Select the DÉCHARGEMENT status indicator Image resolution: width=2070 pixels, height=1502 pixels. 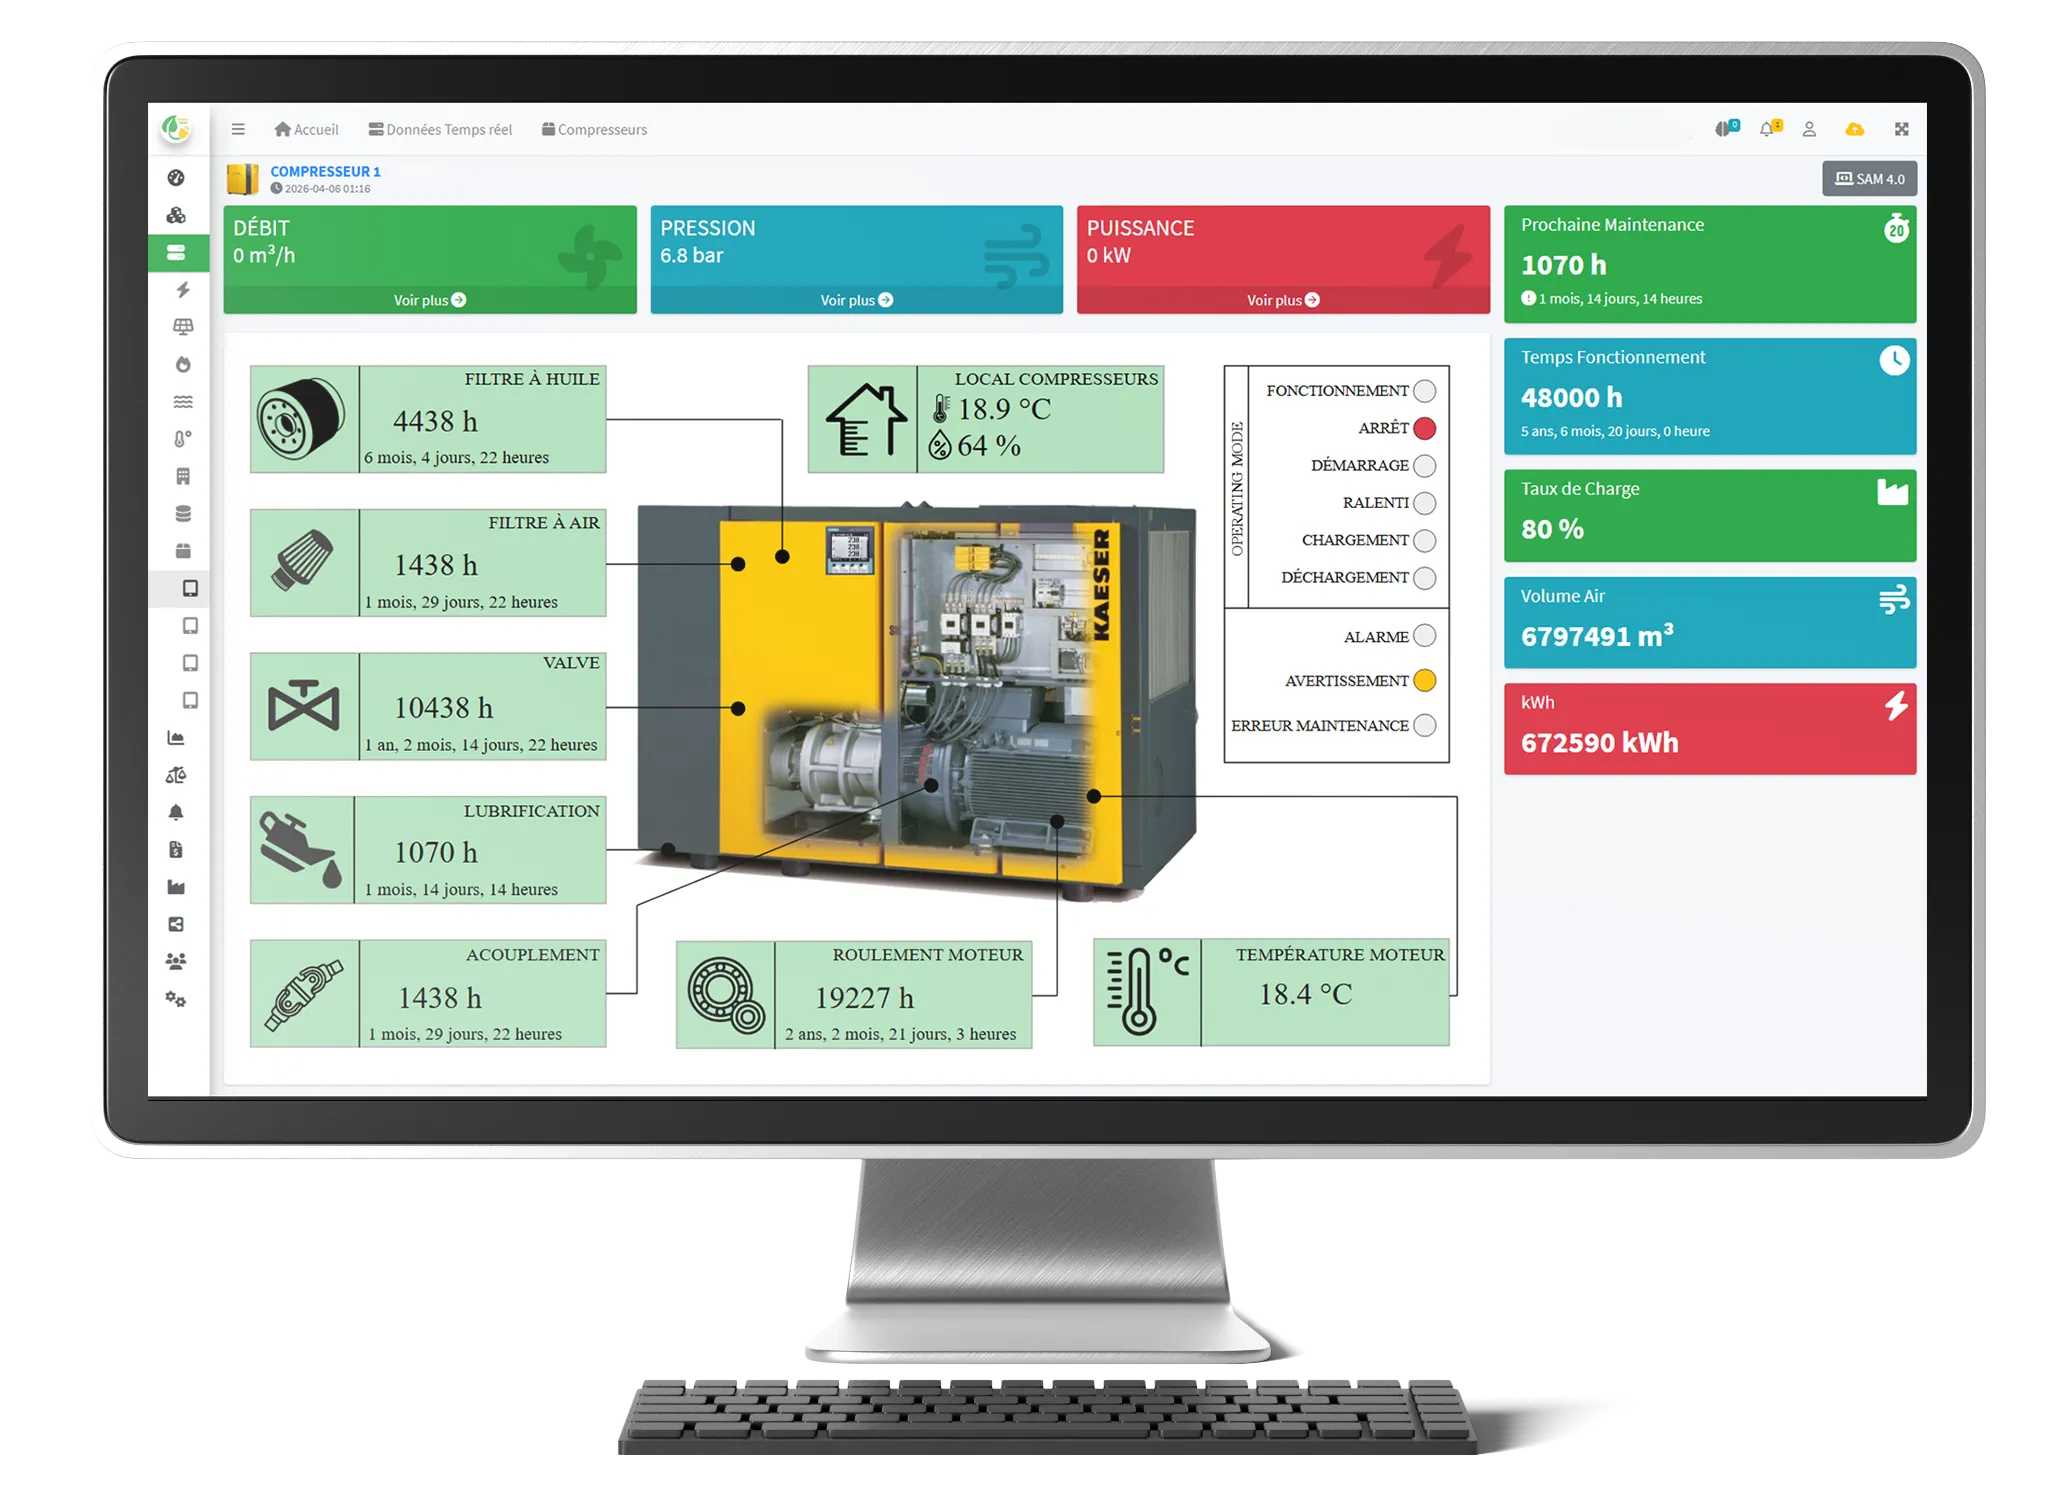click(x=1425, y=578)
